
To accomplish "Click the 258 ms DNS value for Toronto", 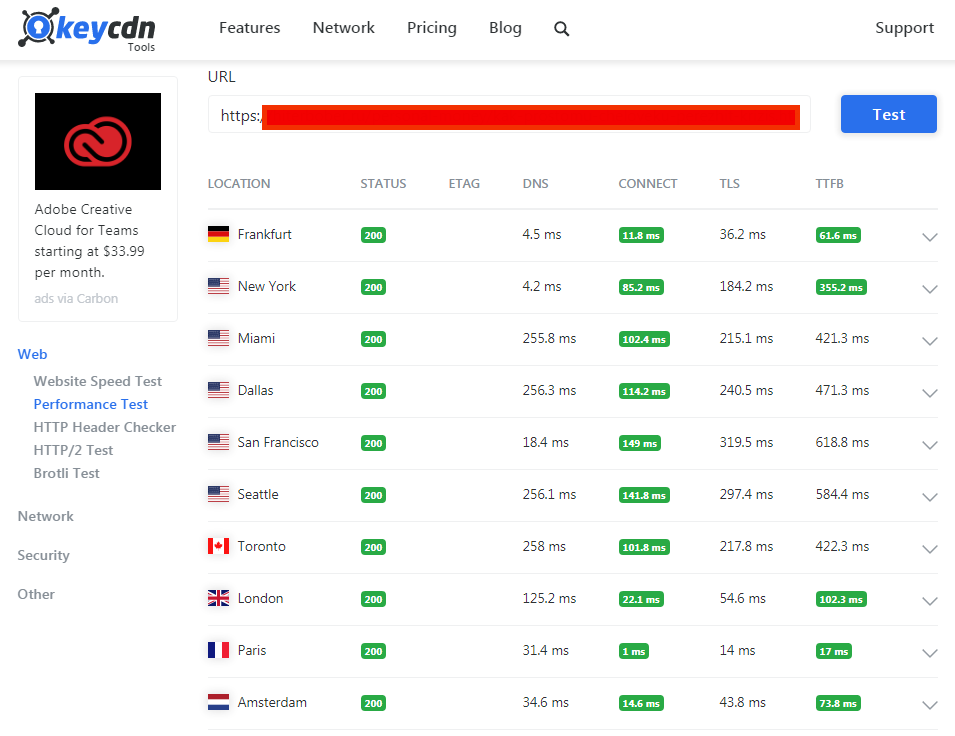I will click(544, 547).
